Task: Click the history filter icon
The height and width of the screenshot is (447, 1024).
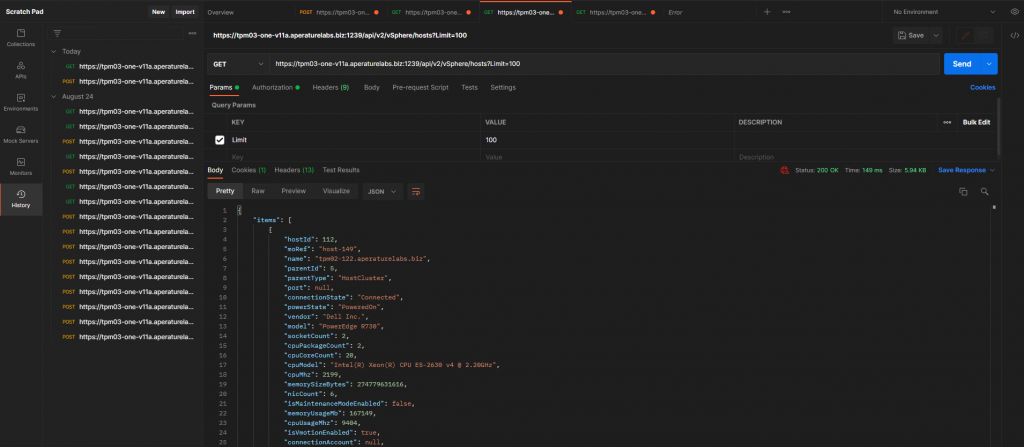Action: [x=57, y=33]
